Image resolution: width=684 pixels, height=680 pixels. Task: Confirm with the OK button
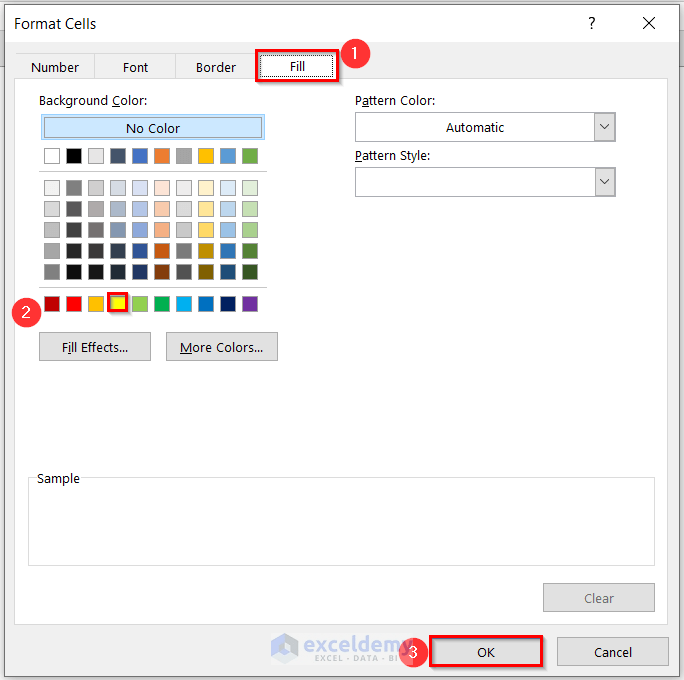tap(486, 652)
